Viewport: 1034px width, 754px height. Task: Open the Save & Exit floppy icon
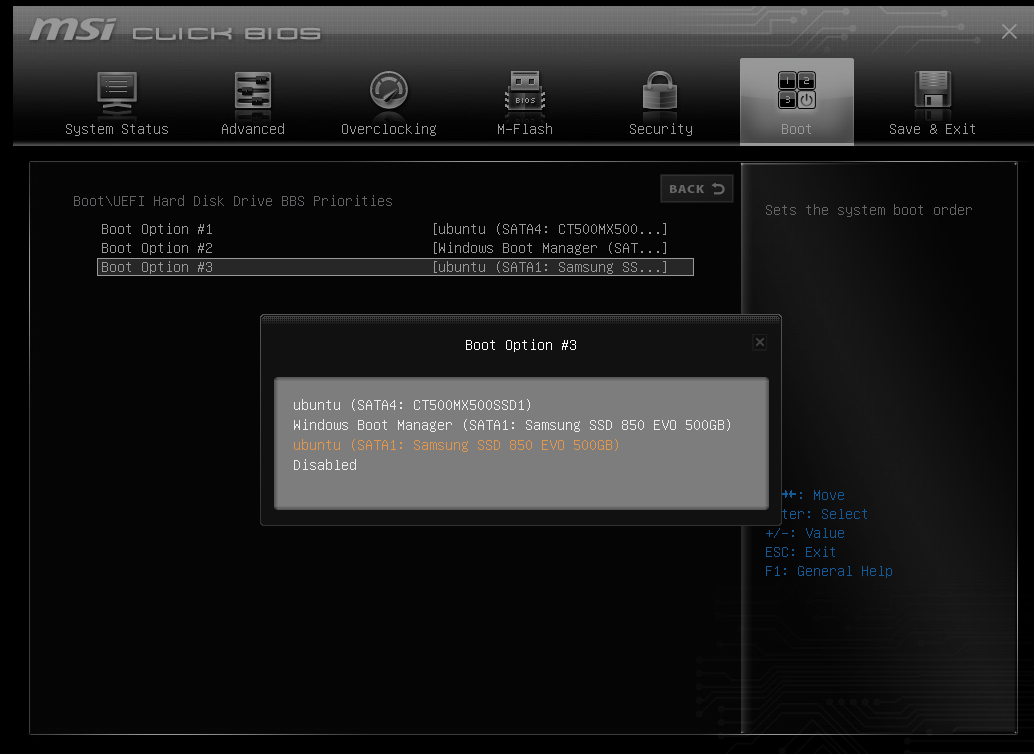pos(932,90)
